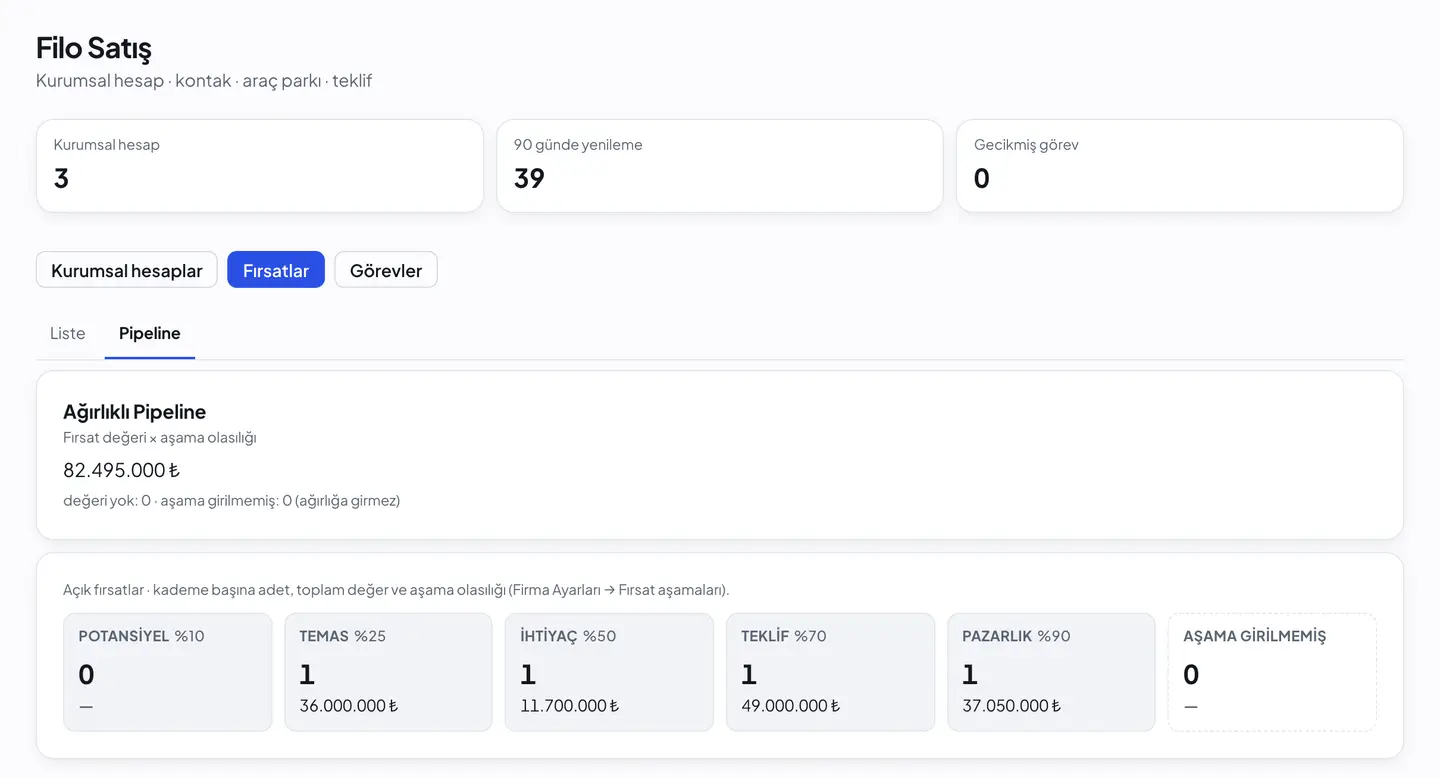Open the TEKLİF %70 stage card
Viewport: 1440px width, 778px height.
point(830,672)
